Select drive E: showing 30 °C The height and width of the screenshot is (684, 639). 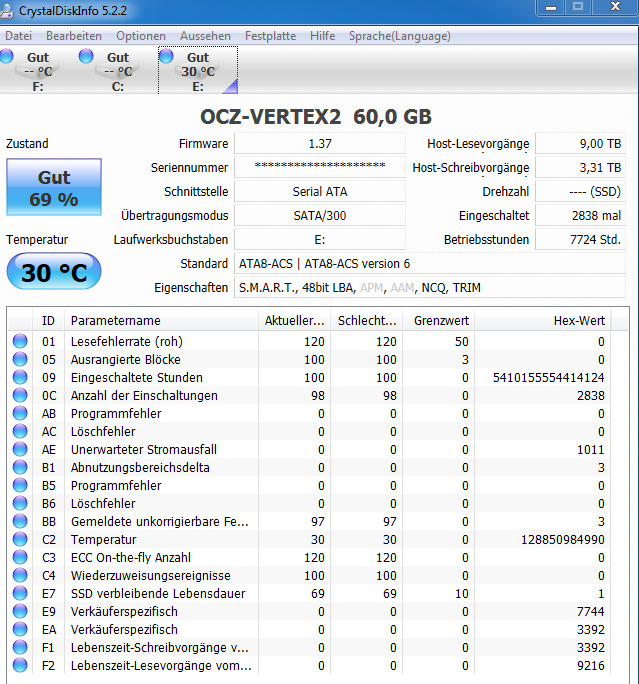pos(198,70)
